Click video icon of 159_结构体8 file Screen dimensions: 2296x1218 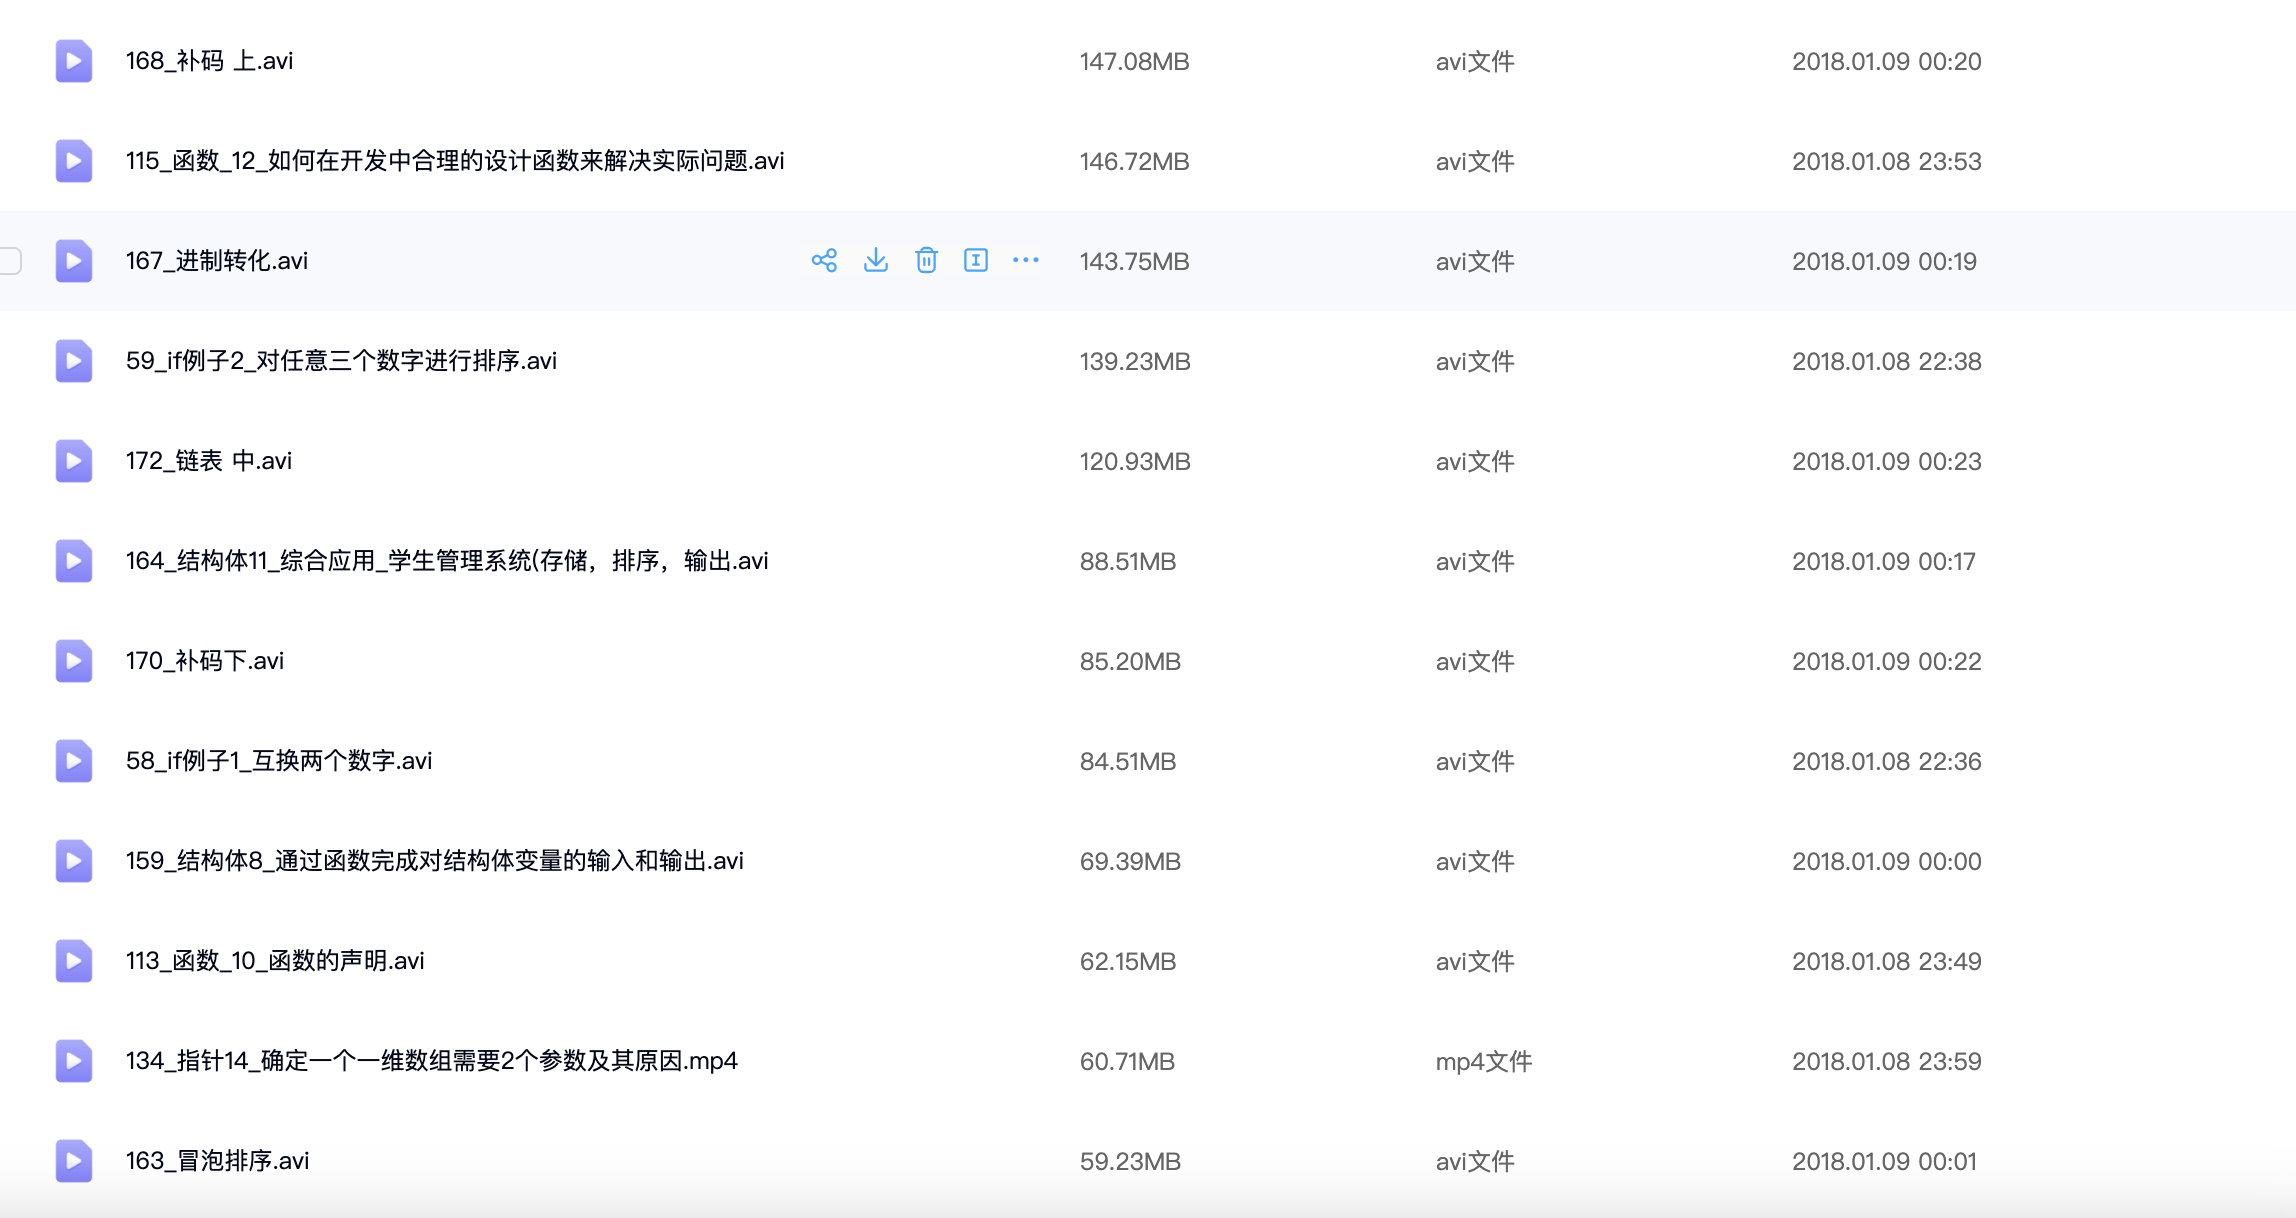tap(73, 861)
